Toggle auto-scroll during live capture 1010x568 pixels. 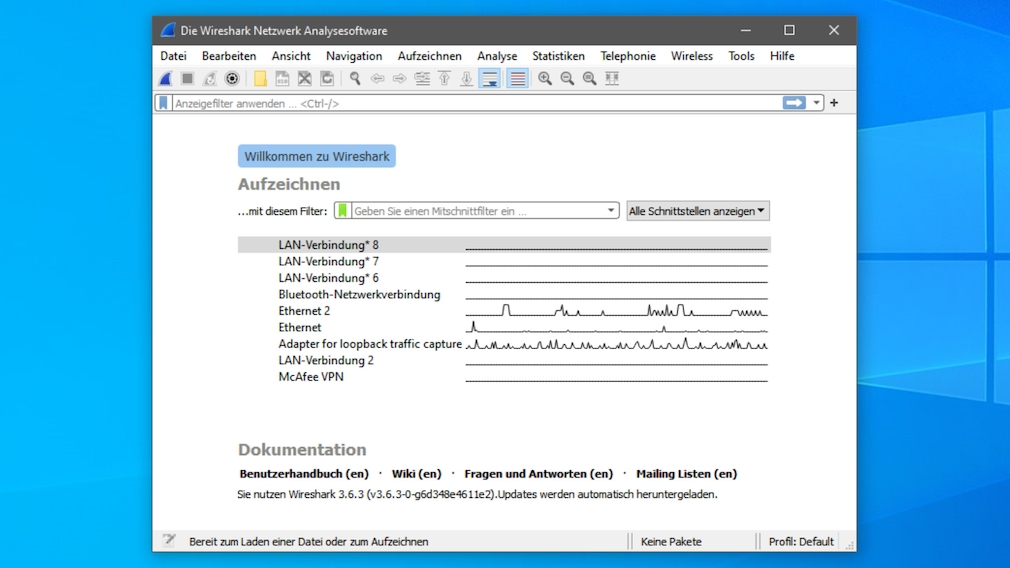(490, 79)
